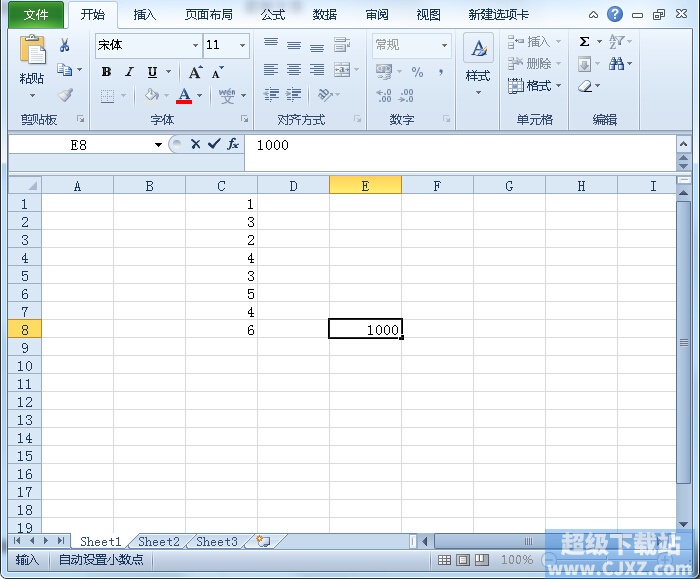This screenshot has height=579, width=700.
Task: Switch to Sheet2 tab
Action: 158,542
